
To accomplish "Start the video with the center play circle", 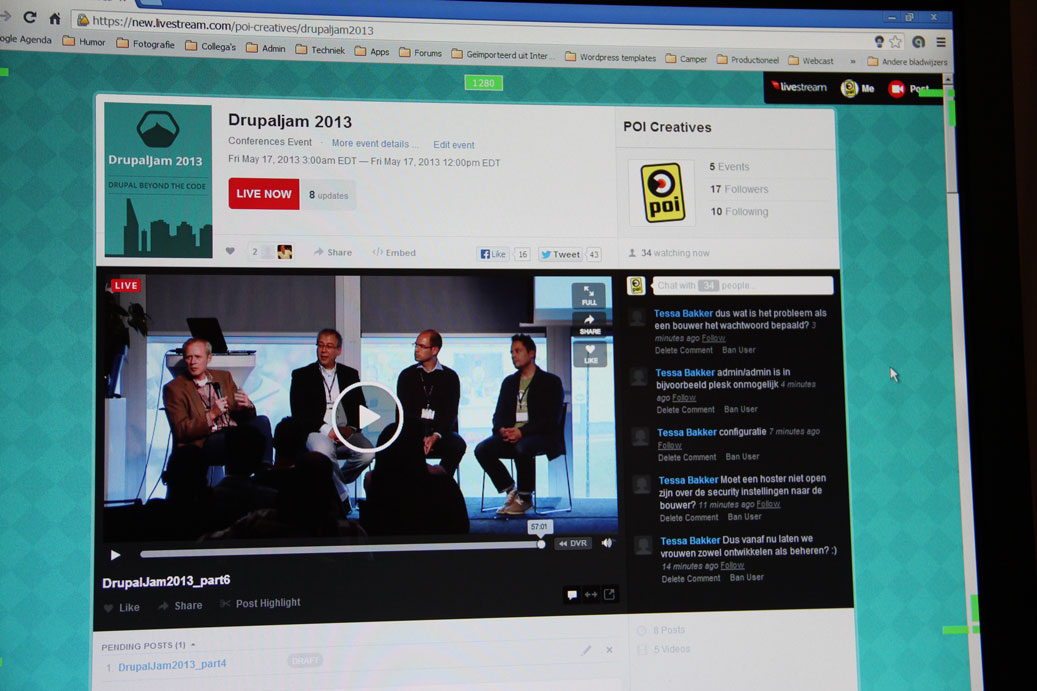I will pos(368,417).
